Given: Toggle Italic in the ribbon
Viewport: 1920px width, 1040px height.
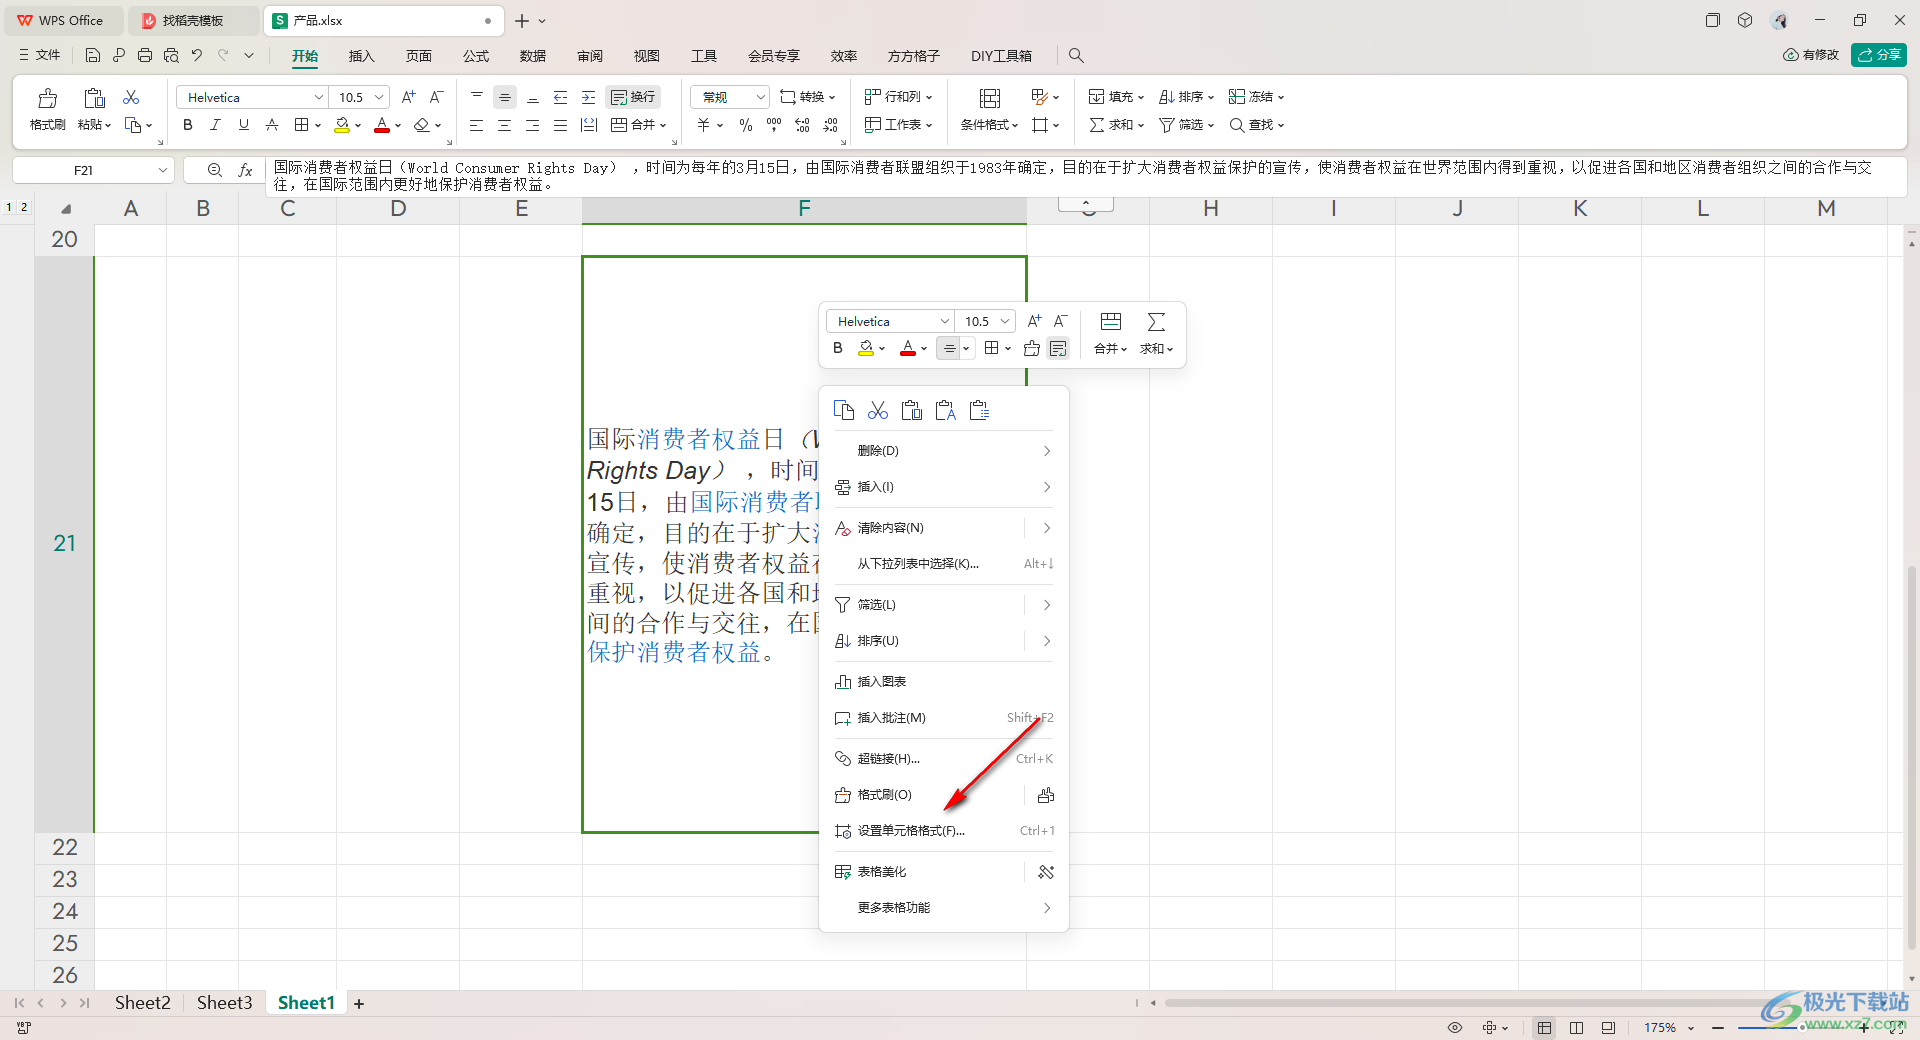Looking at the screenshot, I should click(215, 125).
